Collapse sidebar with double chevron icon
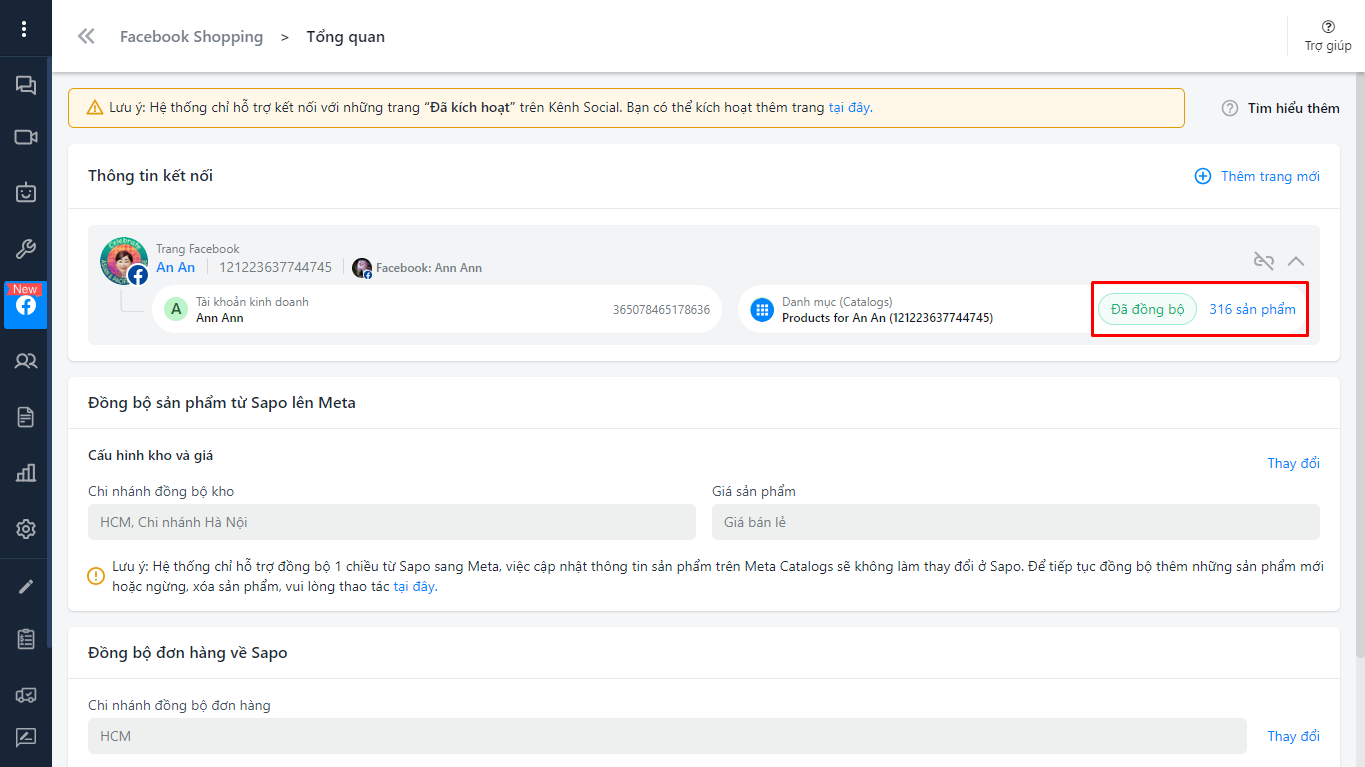Image resolution: width=1365 pixels, height=767 pixels. click(x=86, y=37)
